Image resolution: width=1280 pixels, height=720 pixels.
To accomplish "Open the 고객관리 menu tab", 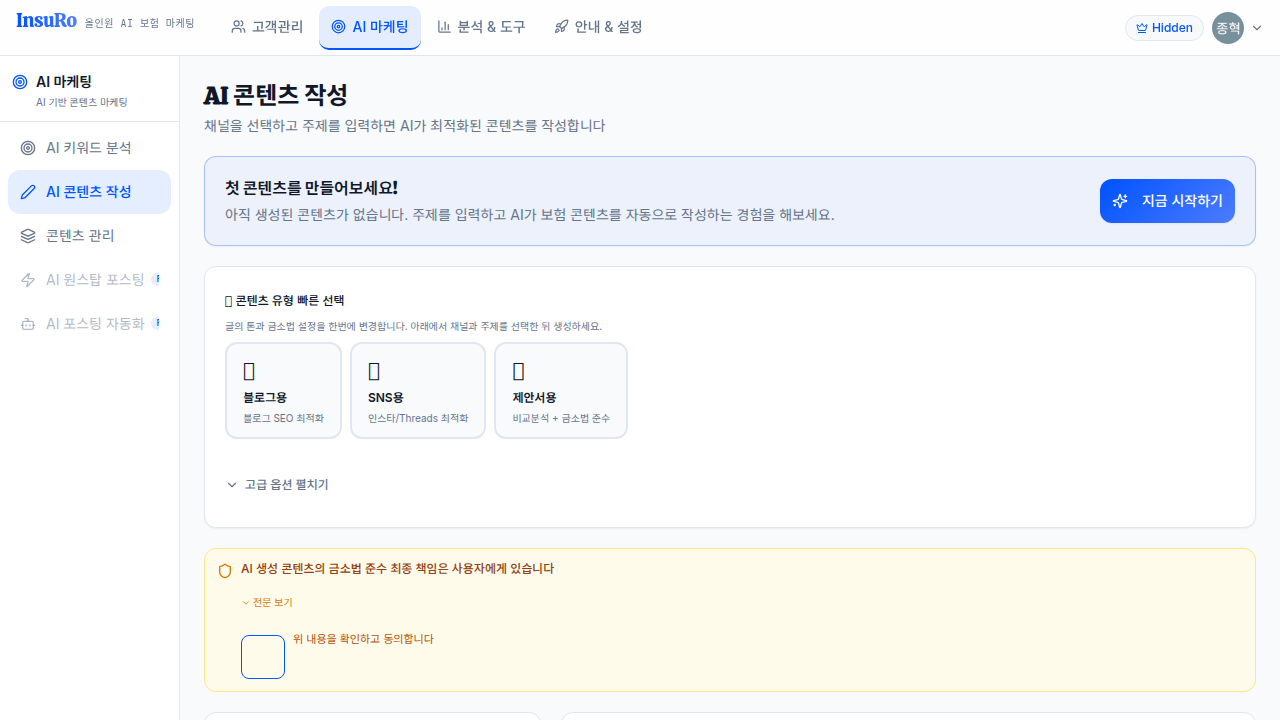I will (x=267, y=27).
